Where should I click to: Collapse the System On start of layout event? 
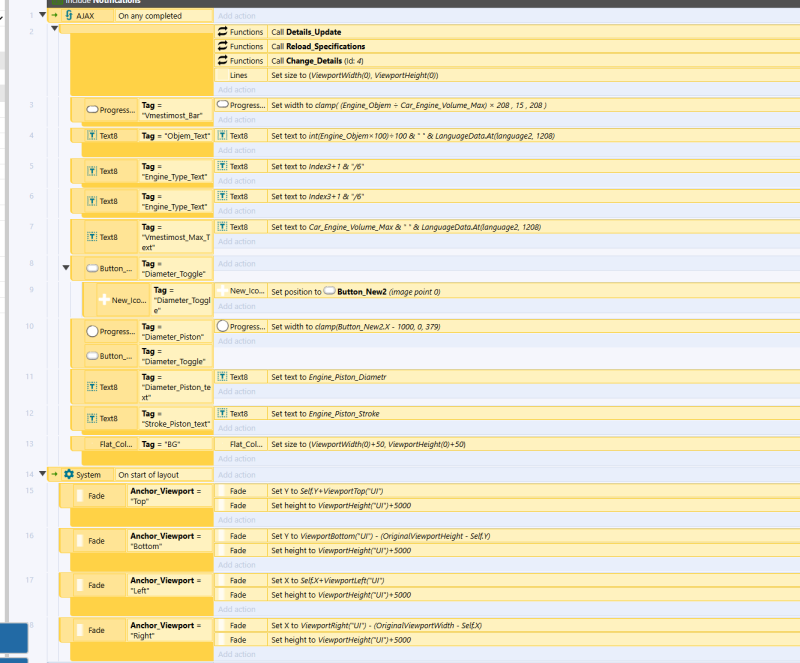coord(42,474)
